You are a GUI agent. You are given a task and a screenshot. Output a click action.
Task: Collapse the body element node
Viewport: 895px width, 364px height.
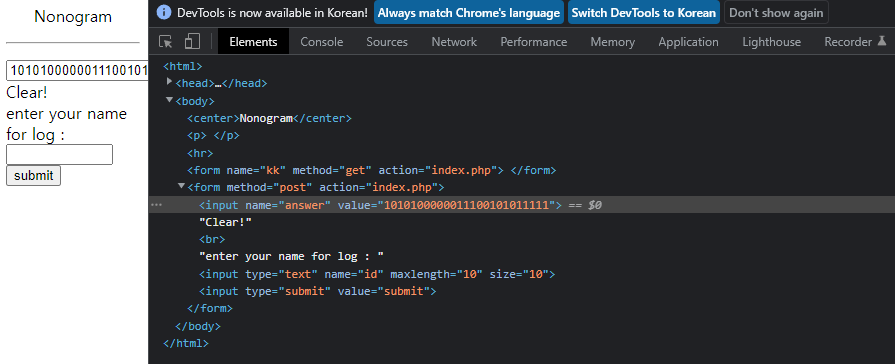coord(170,100)
